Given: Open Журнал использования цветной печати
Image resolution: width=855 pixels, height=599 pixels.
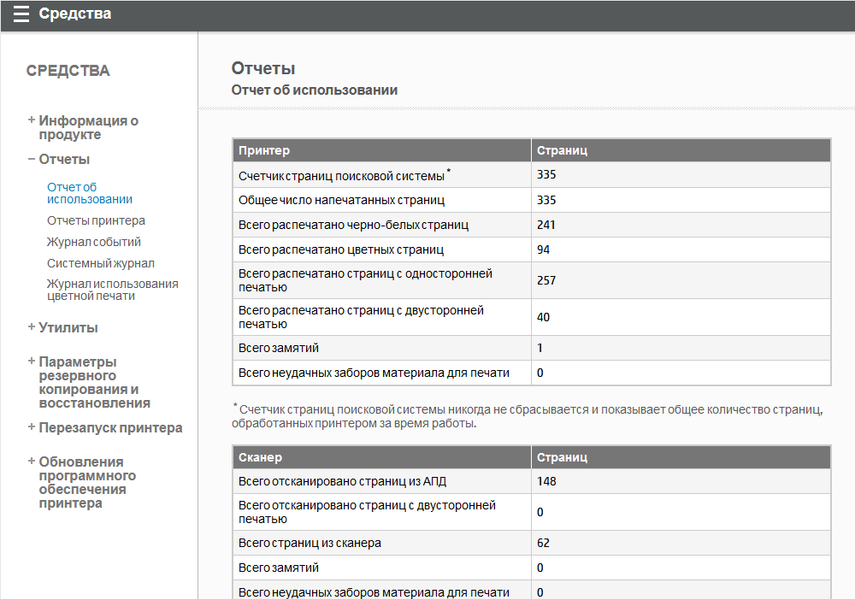Looking at the screenshot, I should click(x=112, y=289).
